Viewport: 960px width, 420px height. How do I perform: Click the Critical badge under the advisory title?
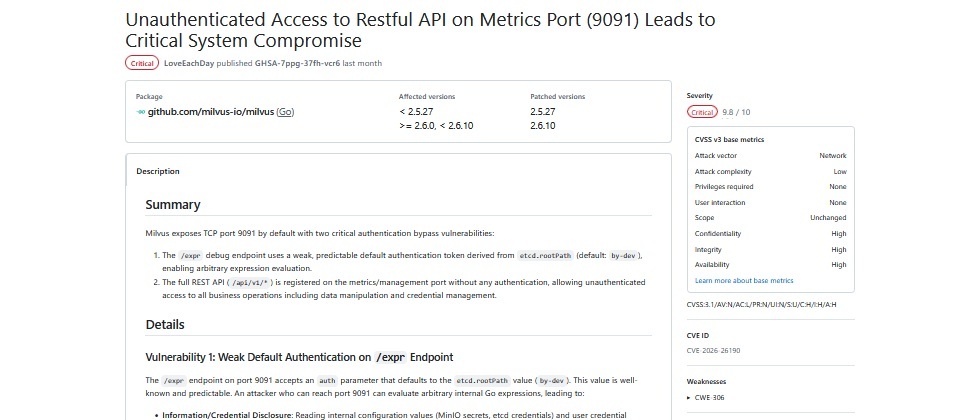pos(142,63)
